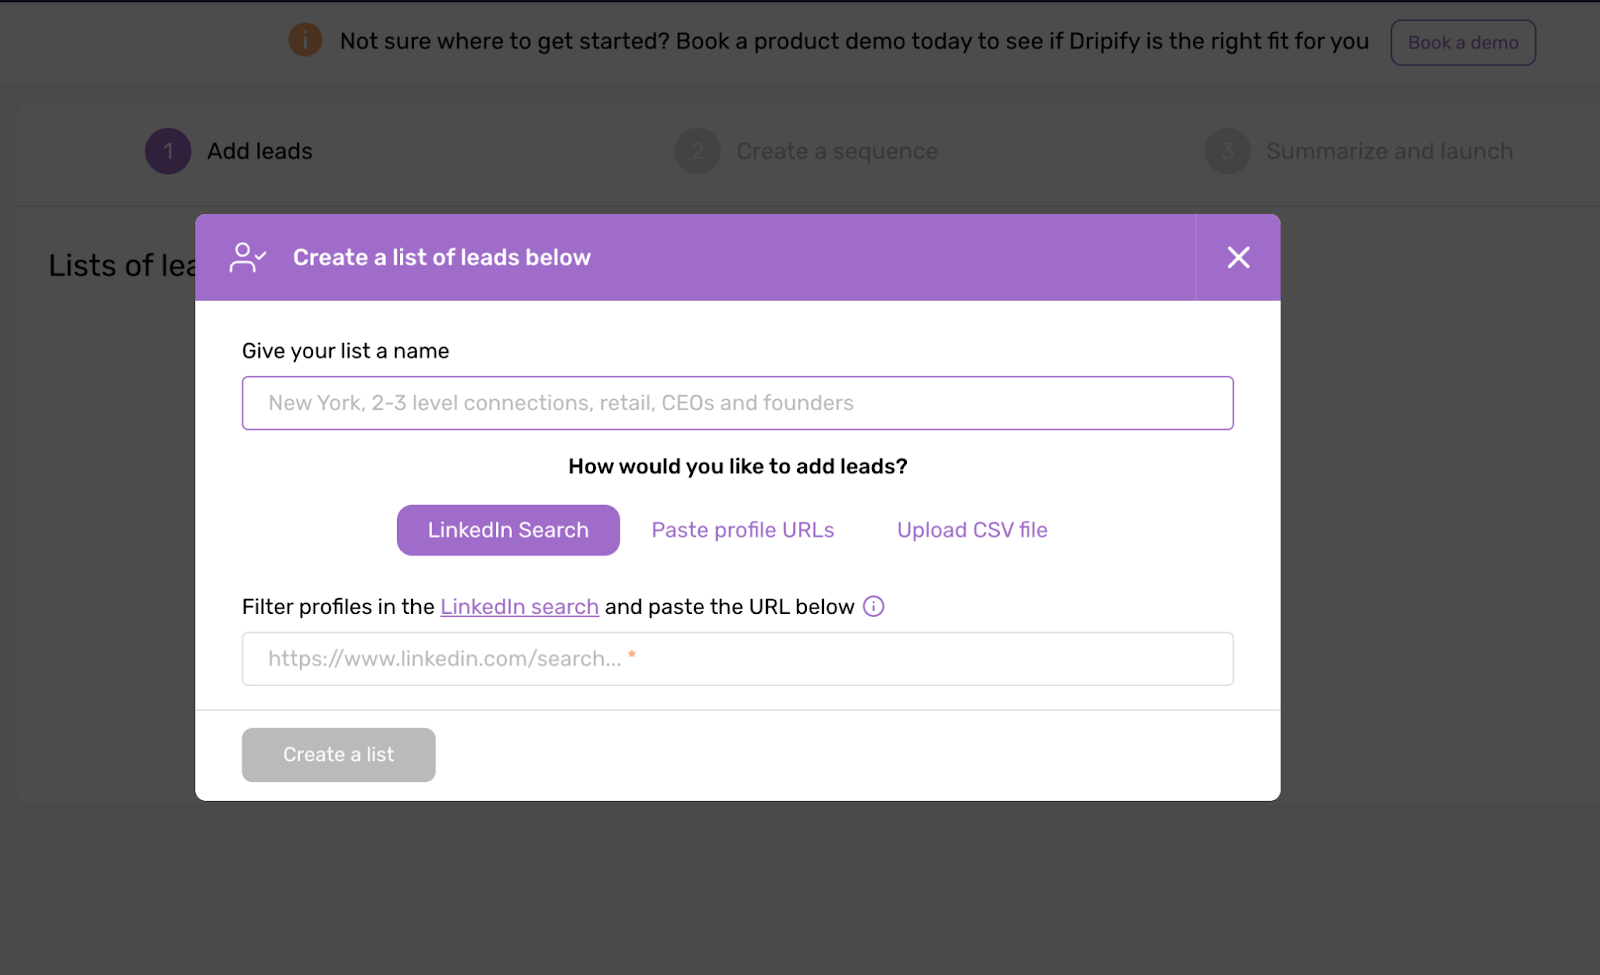The height and width of the screenshot is (975, 1600).
Task: Click the Book a demo button
Action: click(x=1463, y=42)
